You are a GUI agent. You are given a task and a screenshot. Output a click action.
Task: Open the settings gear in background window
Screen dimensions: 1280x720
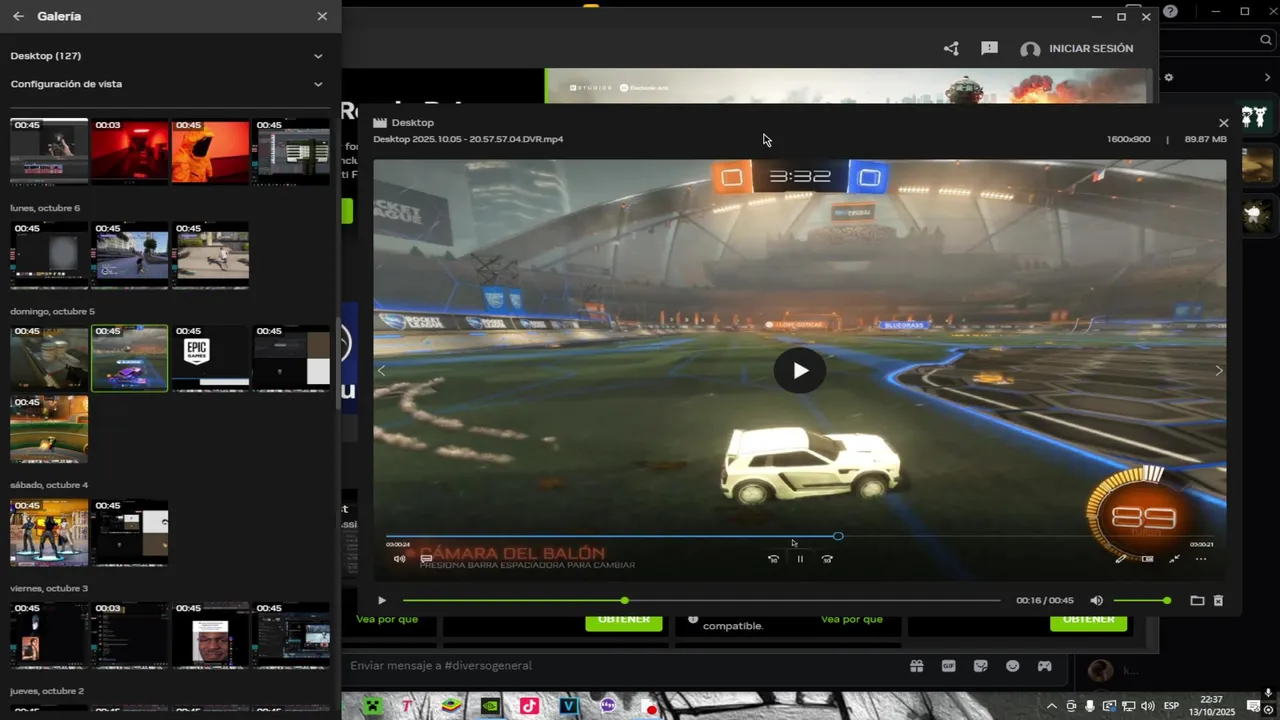tap(1169, 77)
